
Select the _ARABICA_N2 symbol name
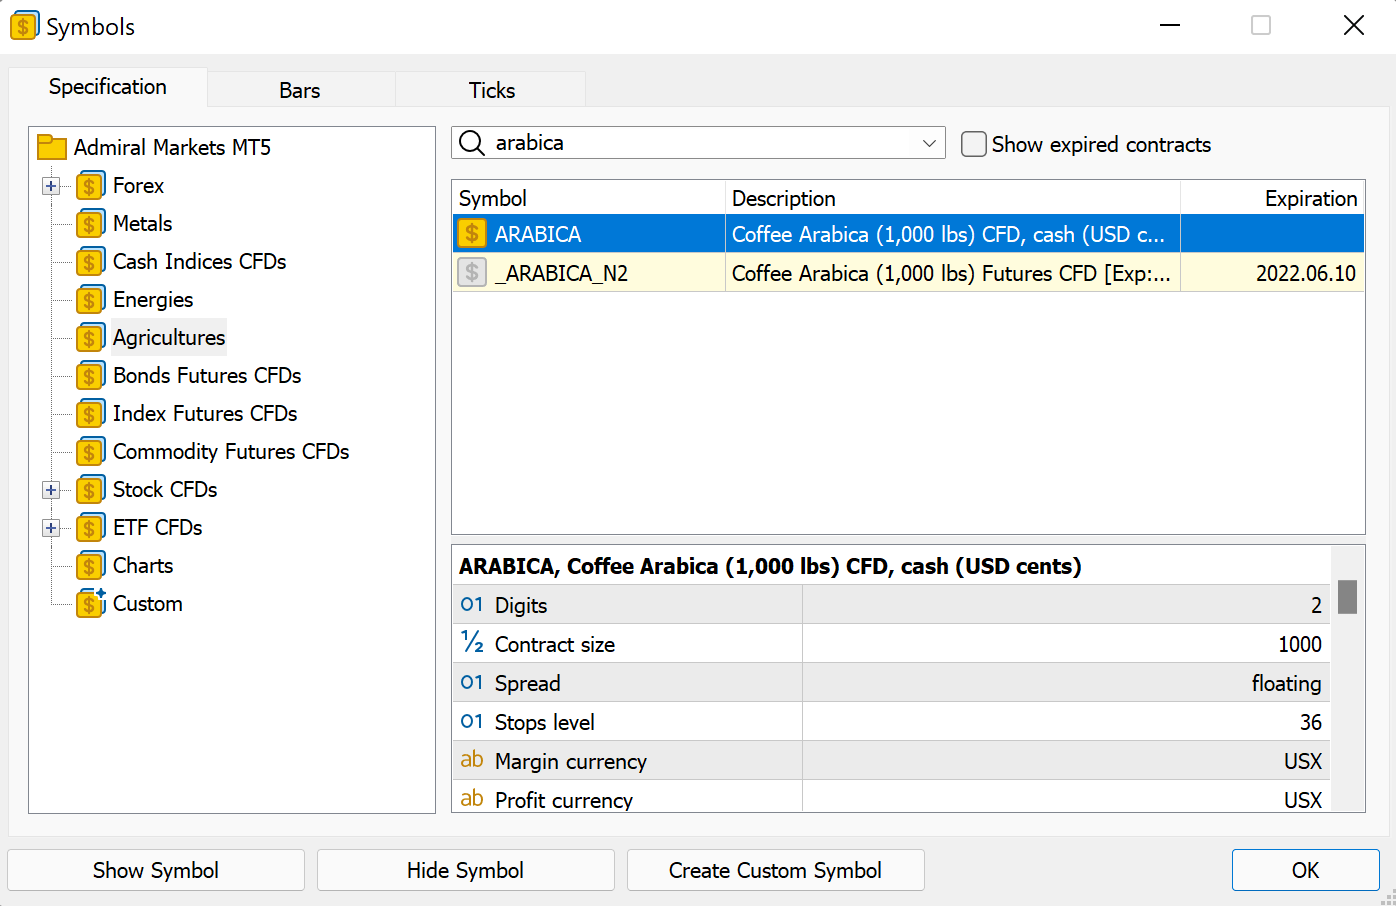(x=562, y=273)
